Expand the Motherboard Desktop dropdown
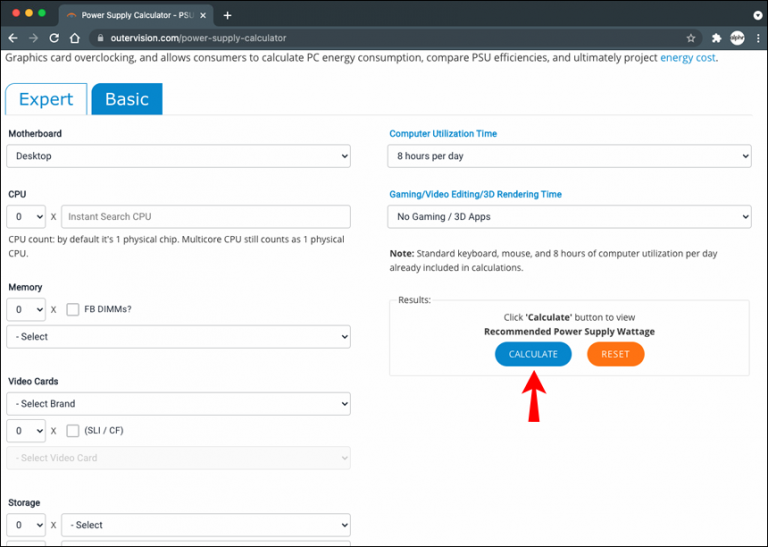The image size is (768, 547). coord(178,156)
